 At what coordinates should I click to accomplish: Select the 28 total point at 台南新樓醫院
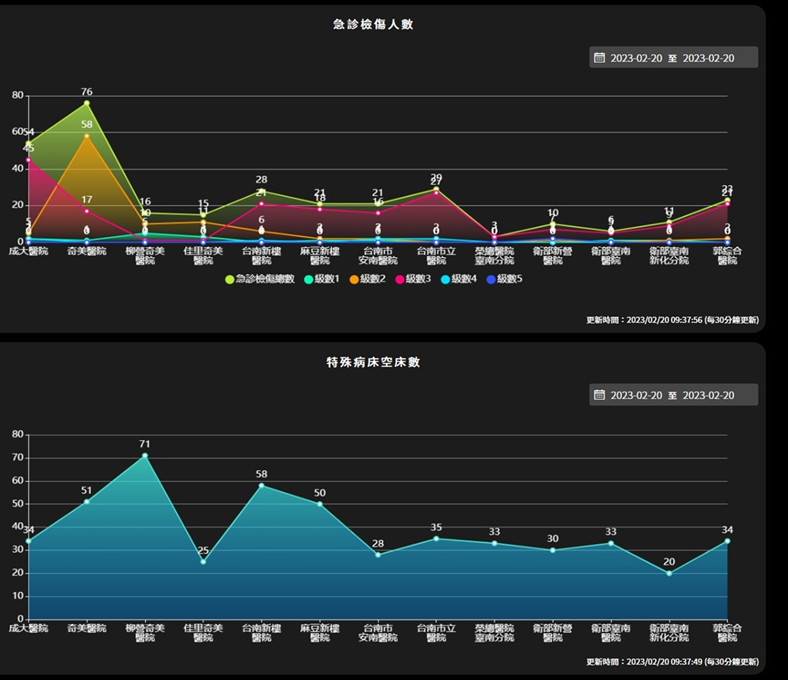pos(261,191)
